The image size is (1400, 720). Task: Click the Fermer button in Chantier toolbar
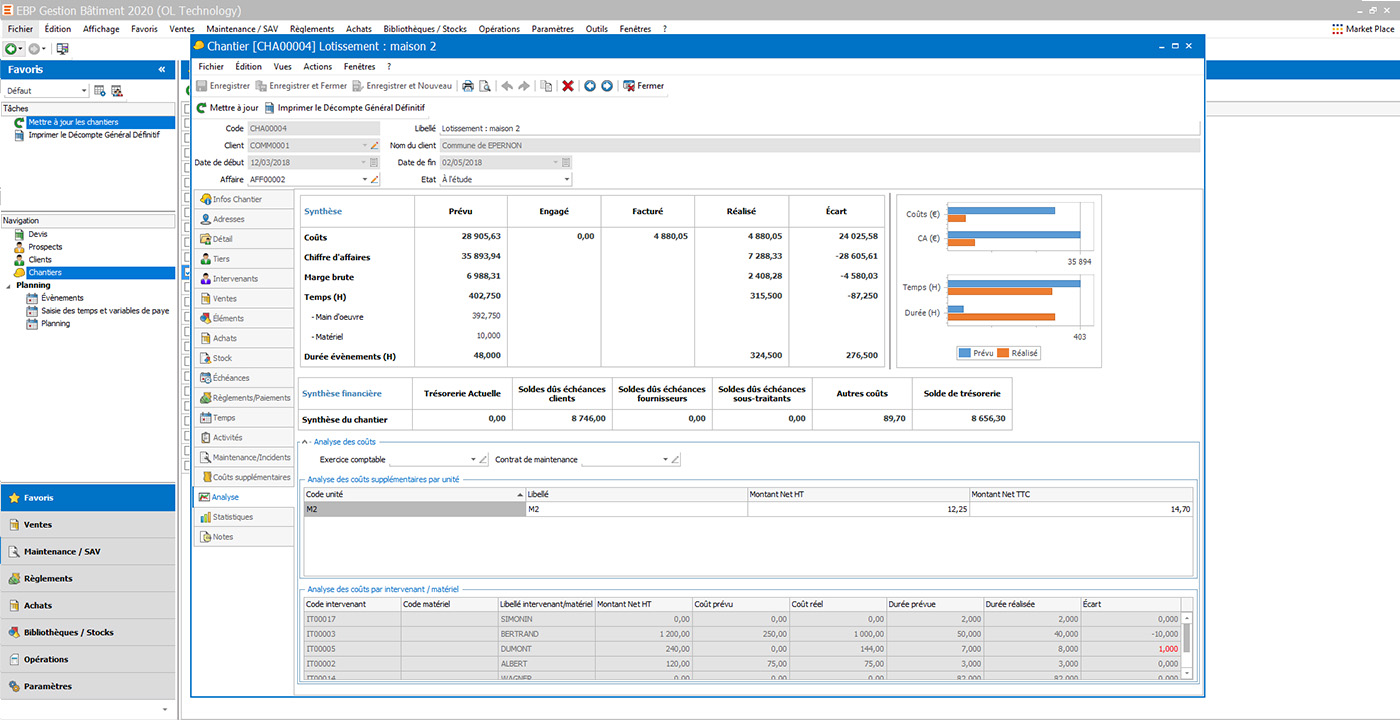point(643,86)
